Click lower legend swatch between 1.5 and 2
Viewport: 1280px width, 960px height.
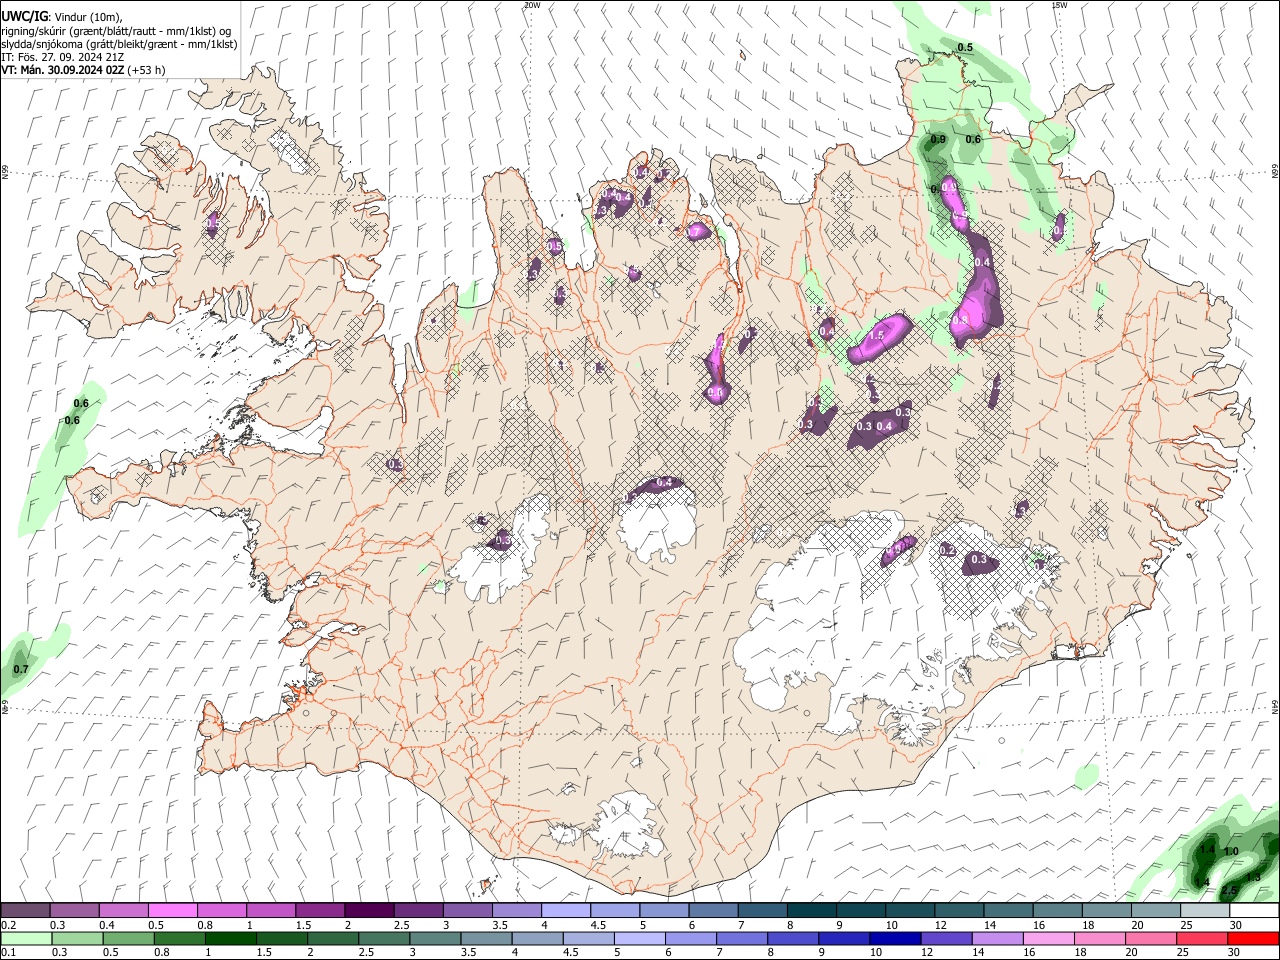tap(281, 938)
